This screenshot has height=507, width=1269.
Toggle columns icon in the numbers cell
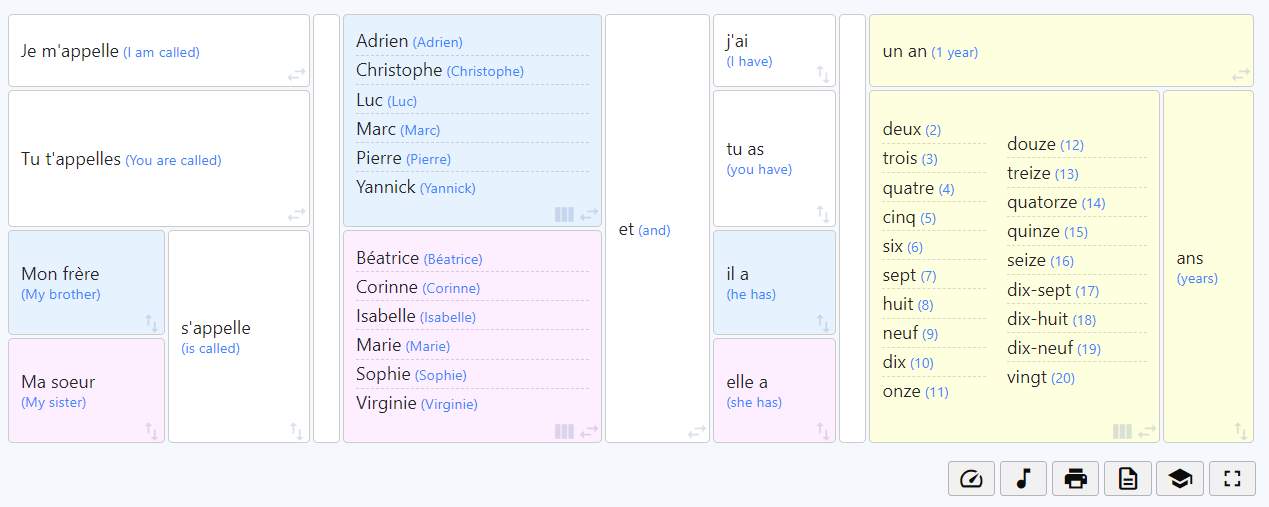1122,431
